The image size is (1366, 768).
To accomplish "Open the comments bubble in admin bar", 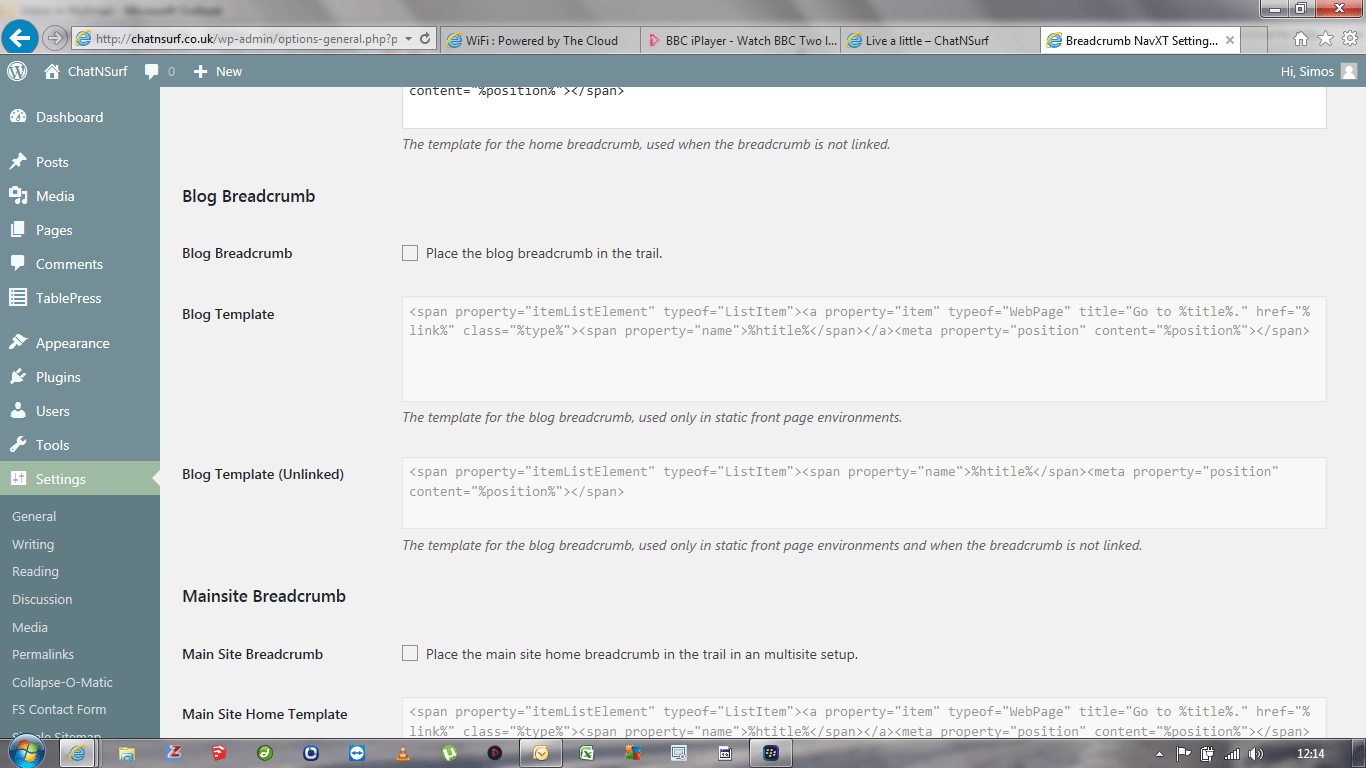I will 152,71.
